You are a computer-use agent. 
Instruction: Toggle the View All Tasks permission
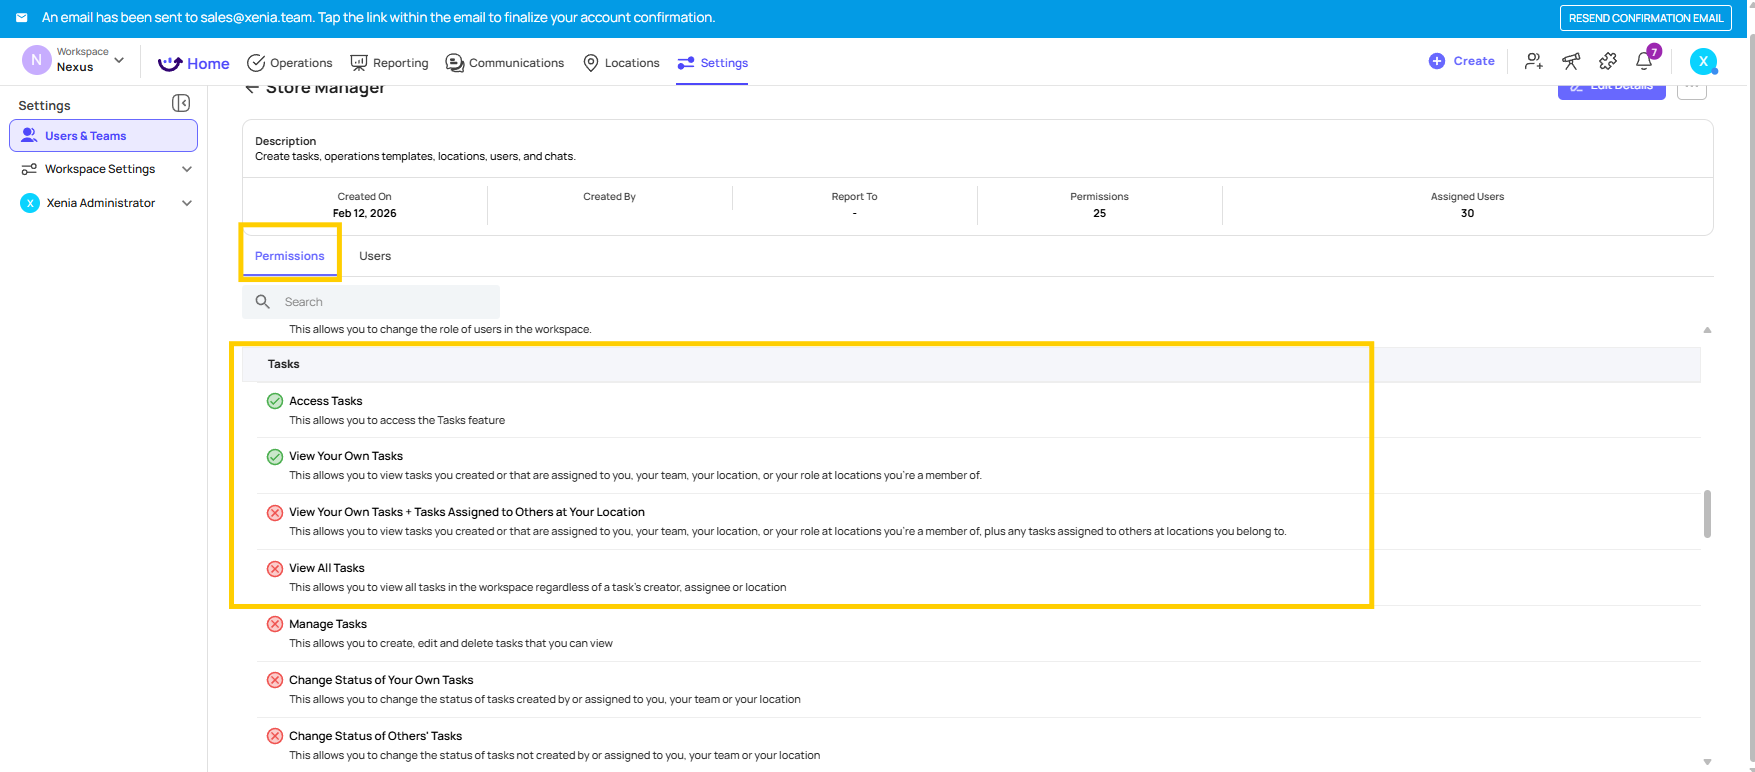(275, 569)
